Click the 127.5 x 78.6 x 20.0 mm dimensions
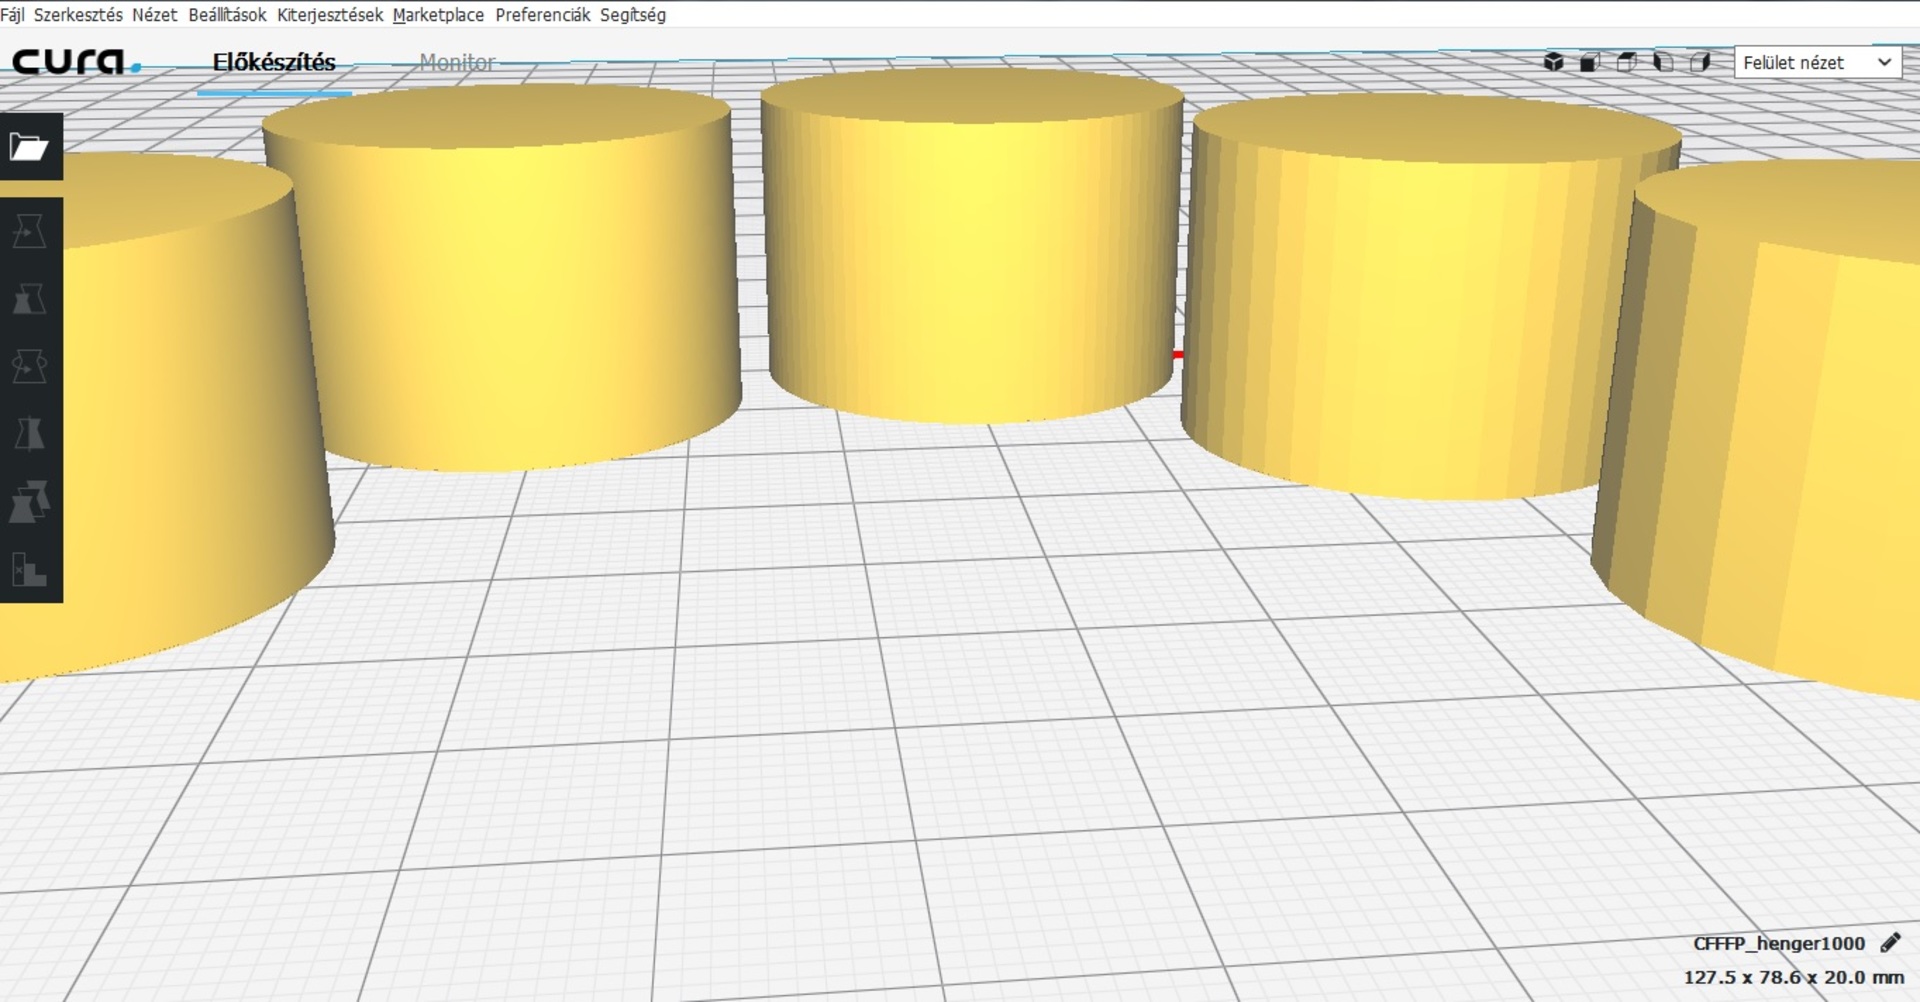The image size is (1920, 1002). click(x=1794, y=977)
